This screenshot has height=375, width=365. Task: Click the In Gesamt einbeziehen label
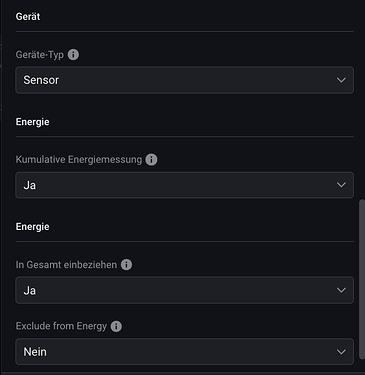point(66,265)
